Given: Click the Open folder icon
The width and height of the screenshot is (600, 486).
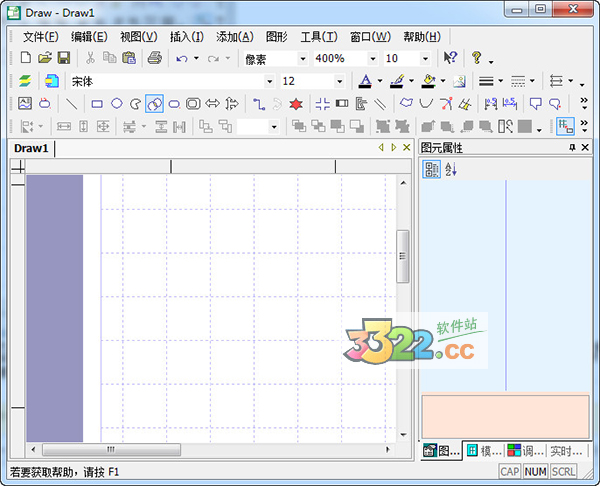Looking at the screenshot, I should click(x=45, y=59).
